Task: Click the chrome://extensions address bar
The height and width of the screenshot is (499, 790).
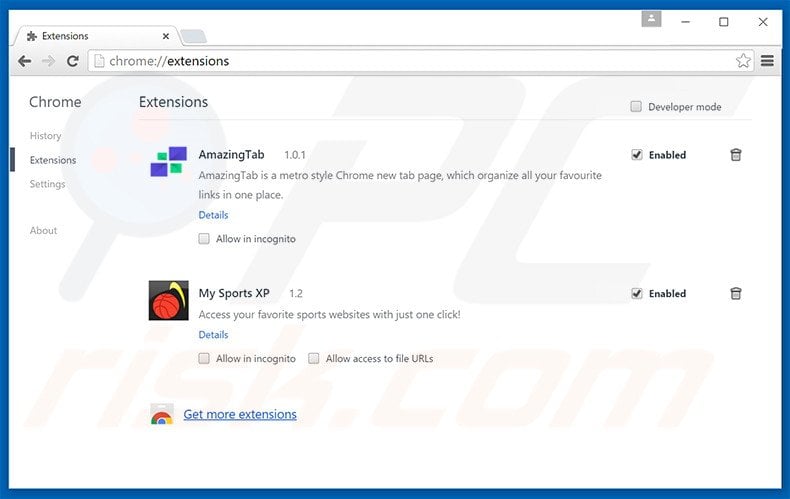Action: click(421, 61)
